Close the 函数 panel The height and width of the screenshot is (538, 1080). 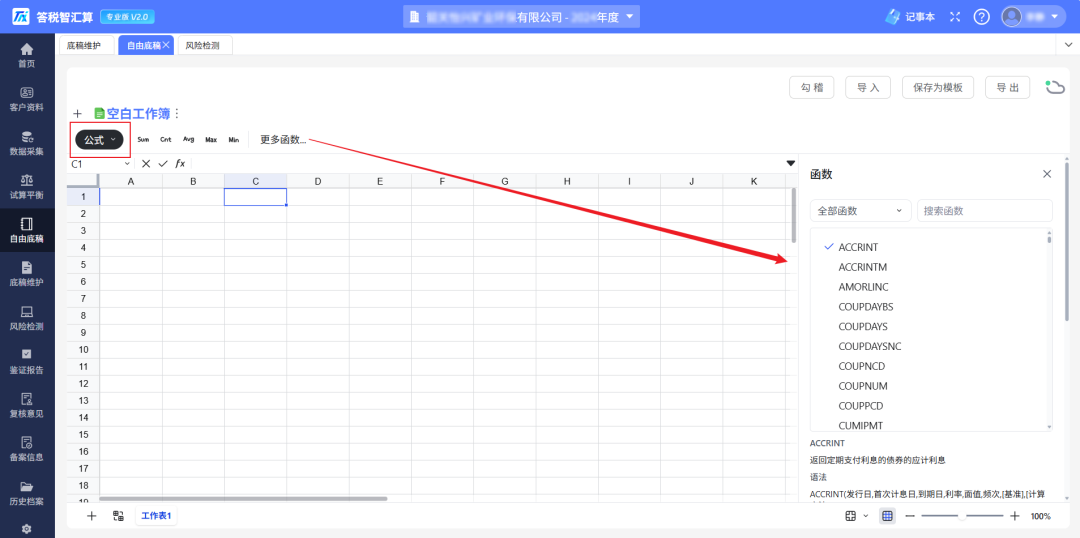pos(1047,174)
